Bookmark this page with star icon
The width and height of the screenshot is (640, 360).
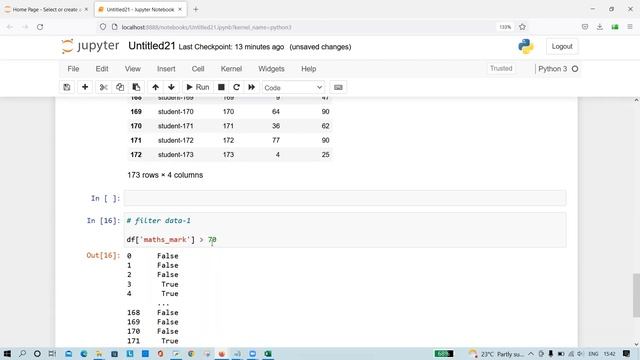coord(522,27)
